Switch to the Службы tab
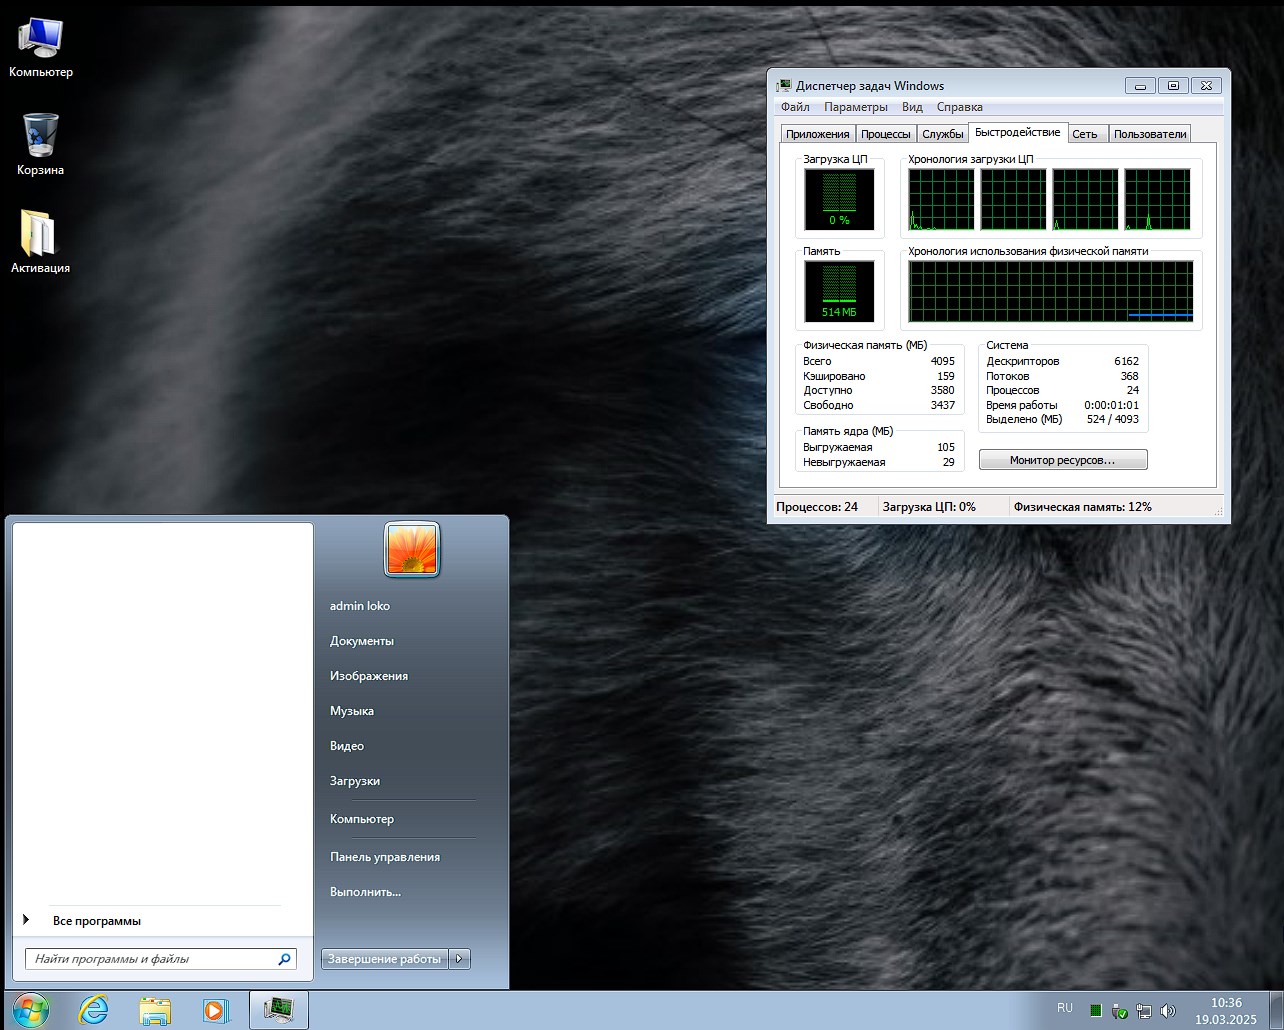This screenshot has height=1030, width=1284. coord(943,134)
